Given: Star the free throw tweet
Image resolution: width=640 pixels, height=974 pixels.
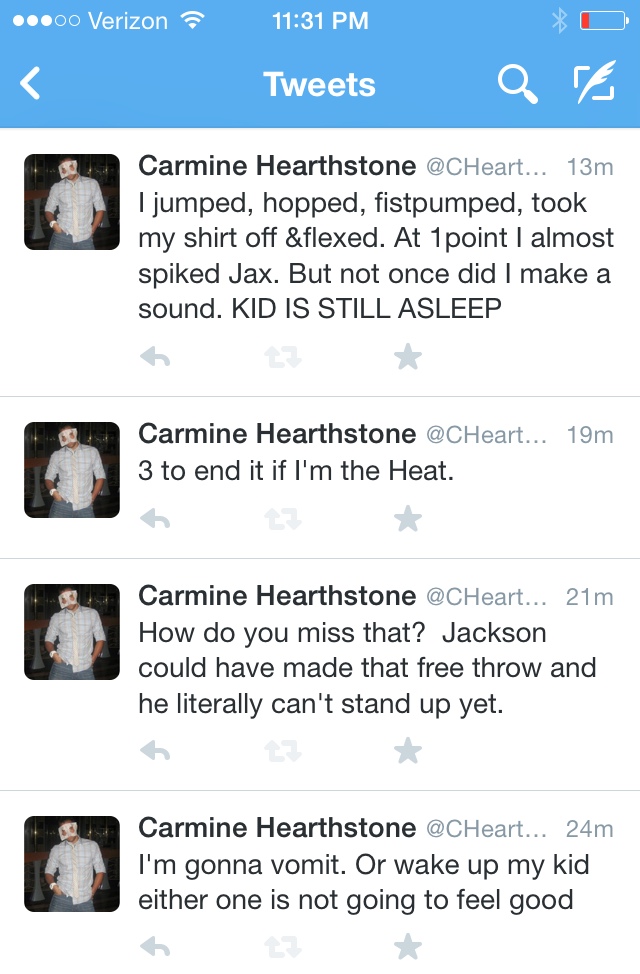Looking at the screenshot, I should [x=407, y=750].
